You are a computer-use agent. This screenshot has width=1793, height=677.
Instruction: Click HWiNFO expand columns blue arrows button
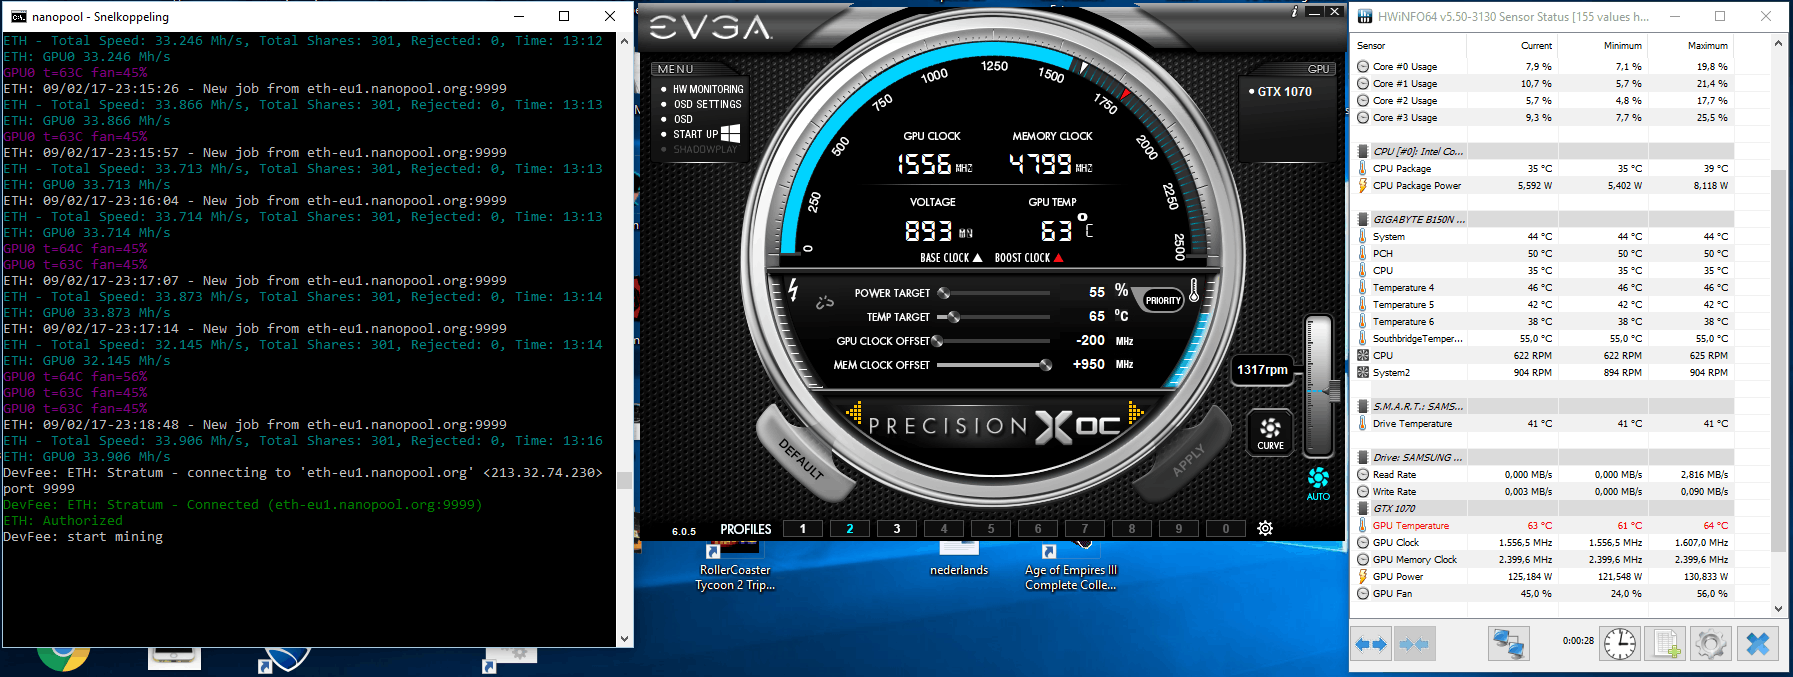[x=1371, y=645]
